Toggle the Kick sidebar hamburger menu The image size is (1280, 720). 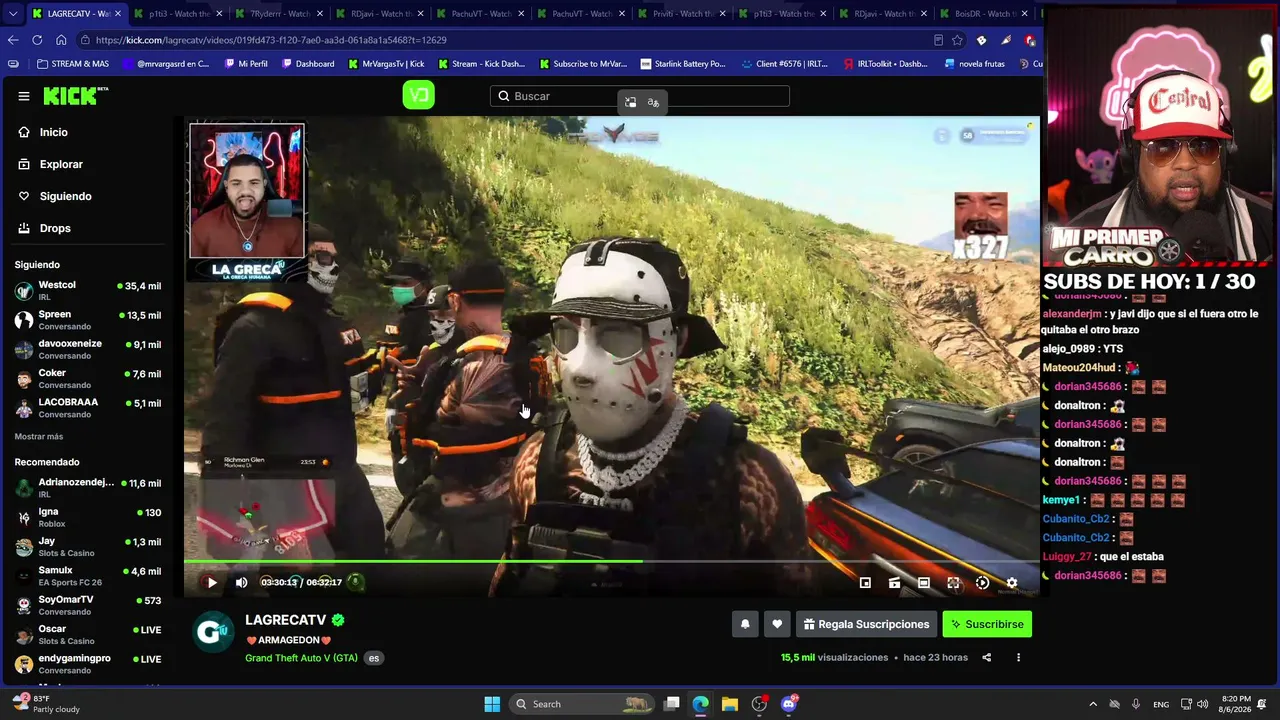coord(24,96)
